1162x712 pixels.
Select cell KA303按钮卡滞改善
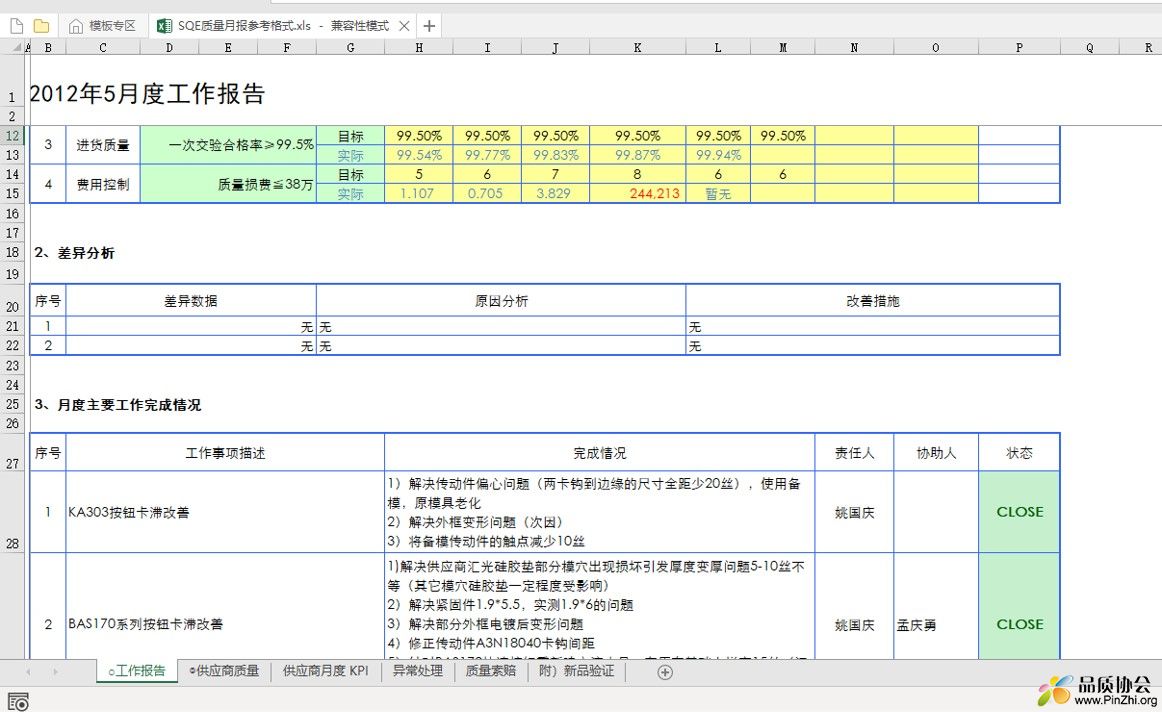225,512
